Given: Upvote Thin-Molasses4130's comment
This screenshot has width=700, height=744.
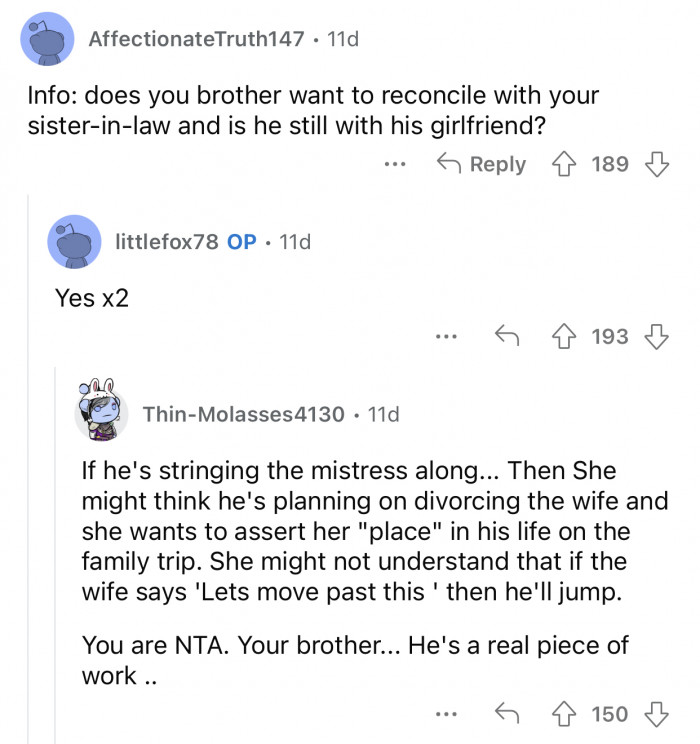Looking at the screenshot, I should tap(565, 714).
